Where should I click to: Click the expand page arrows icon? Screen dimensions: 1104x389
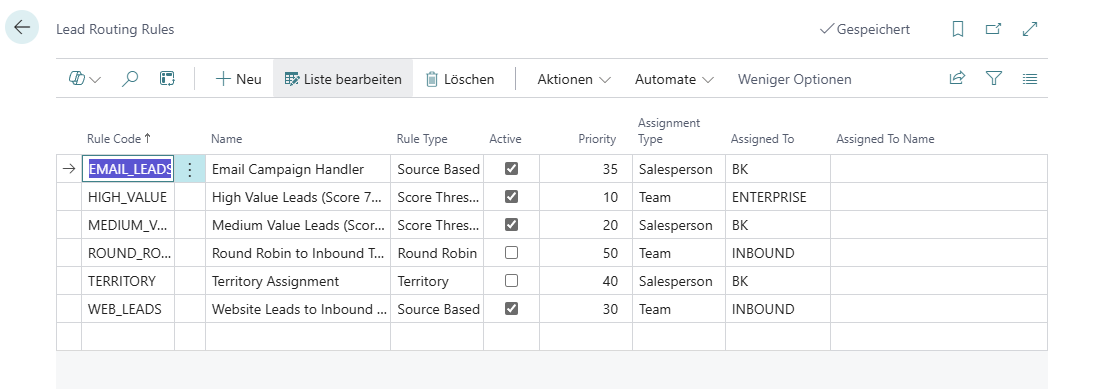[1030, 29]
